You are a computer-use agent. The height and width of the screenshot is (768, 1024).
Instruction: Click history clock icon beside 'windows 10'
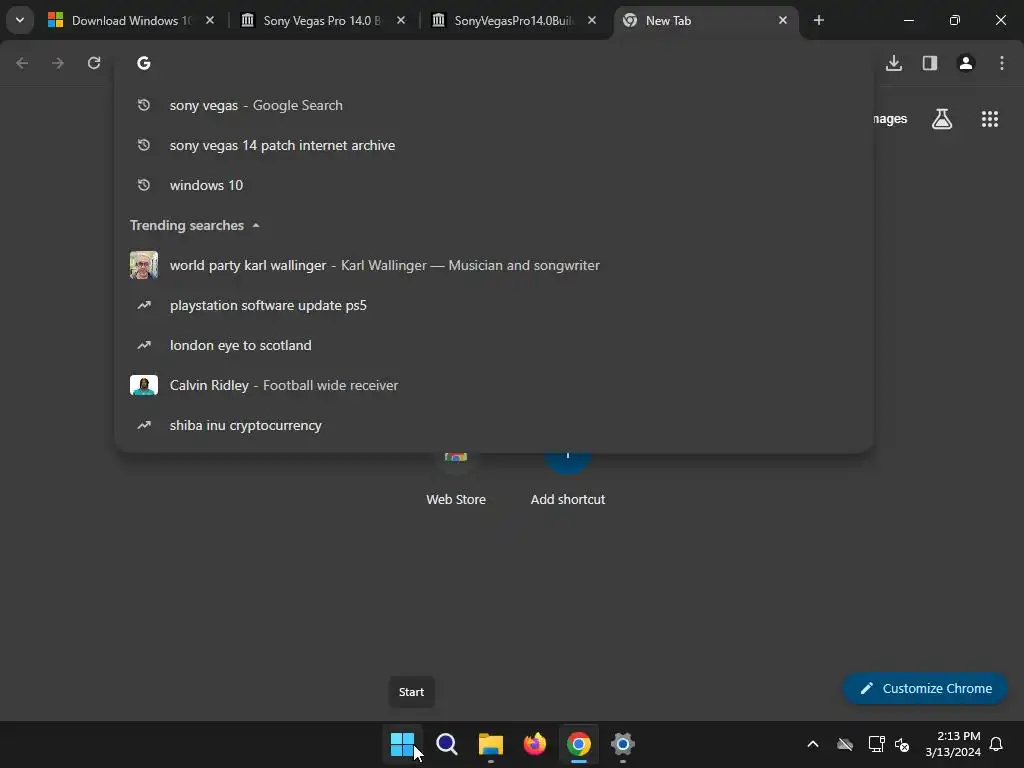pyautogui.click(x=144, y=185)
